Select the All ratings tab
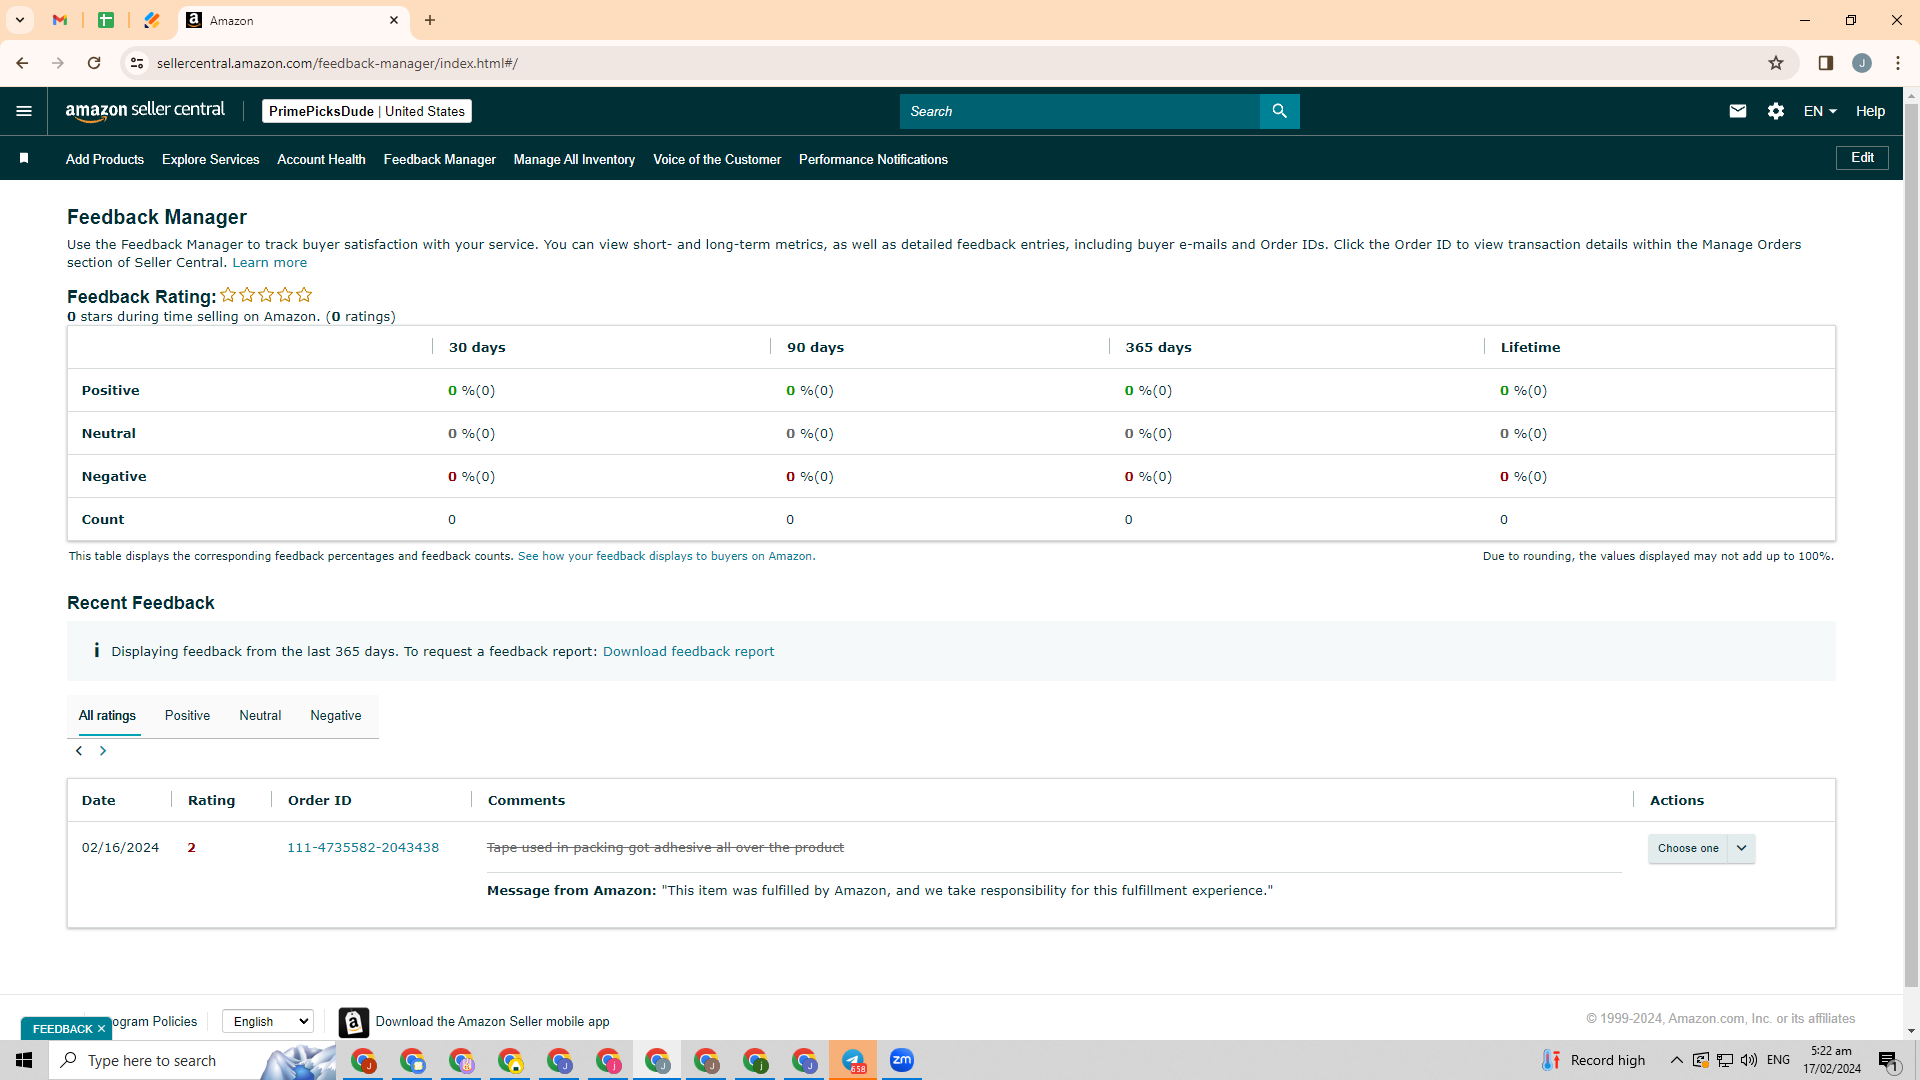Viewport: 1920px width, 1080px height. (x=107, y=716)
